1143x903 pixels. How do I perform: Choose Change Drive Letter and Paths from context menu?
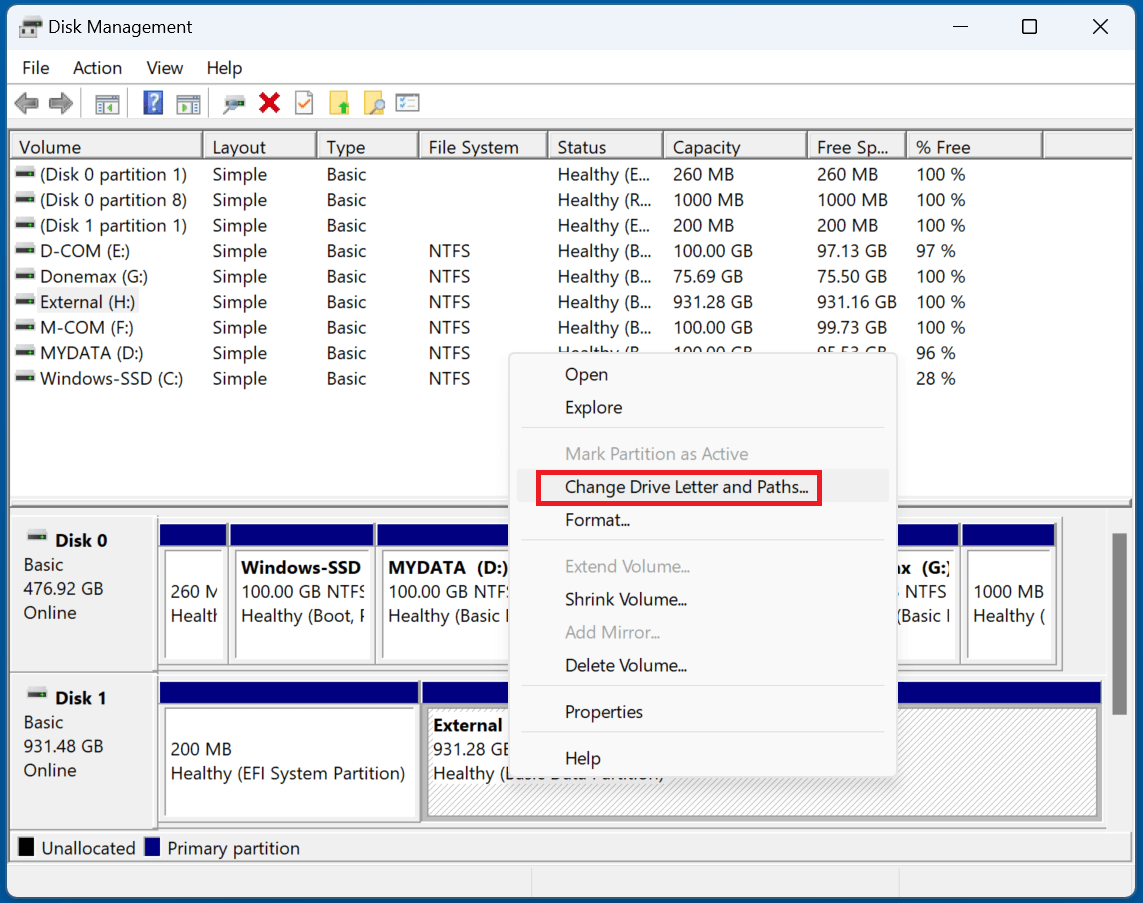[678, 487]
